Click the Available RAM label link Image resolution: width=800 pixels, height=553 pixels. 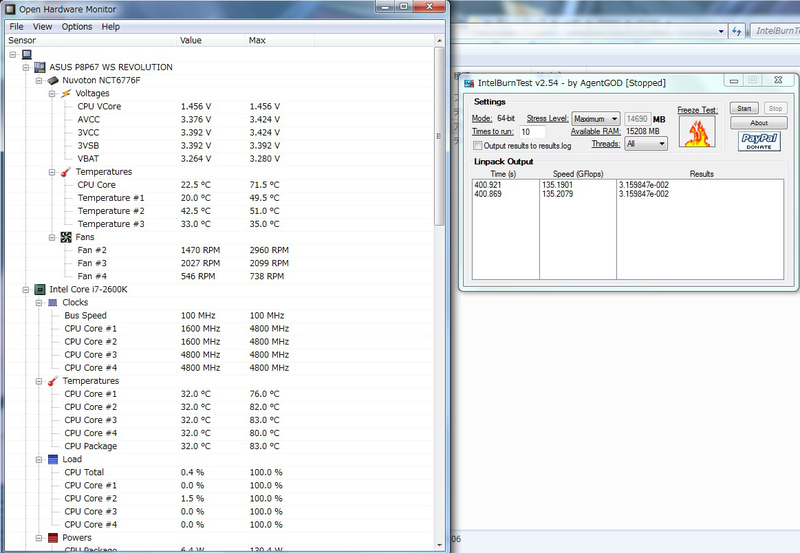(595, 132)
